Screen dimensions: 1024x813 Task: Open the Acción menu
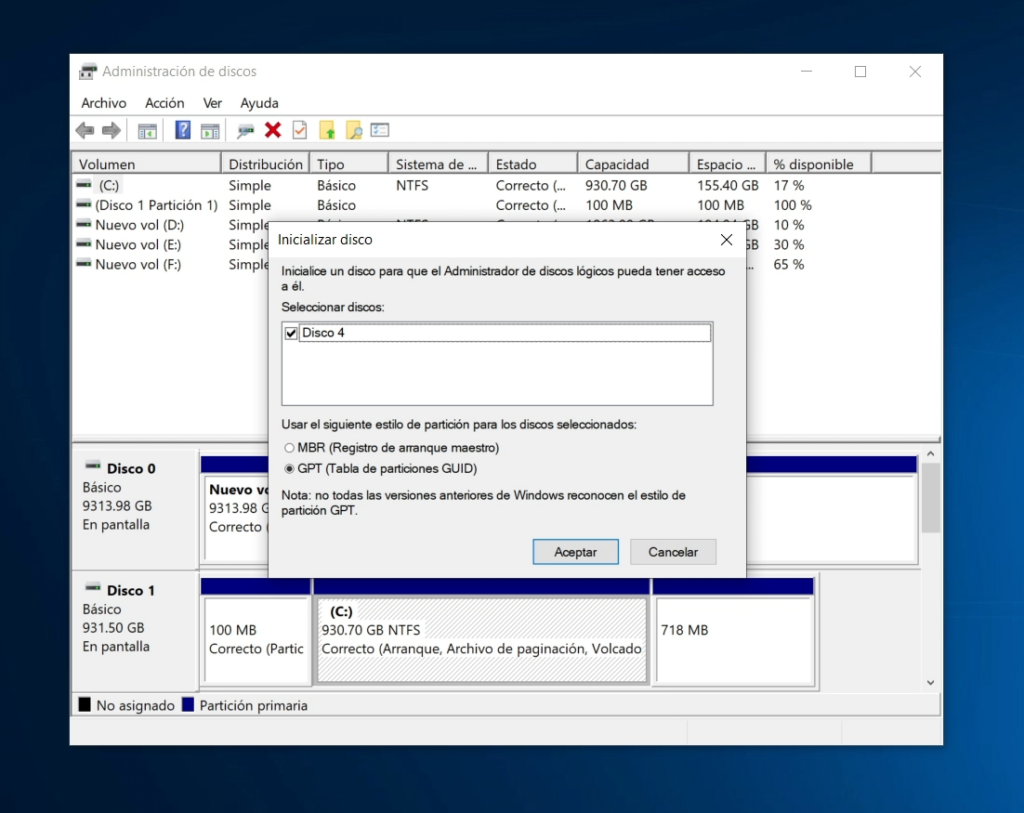point(164,103)
